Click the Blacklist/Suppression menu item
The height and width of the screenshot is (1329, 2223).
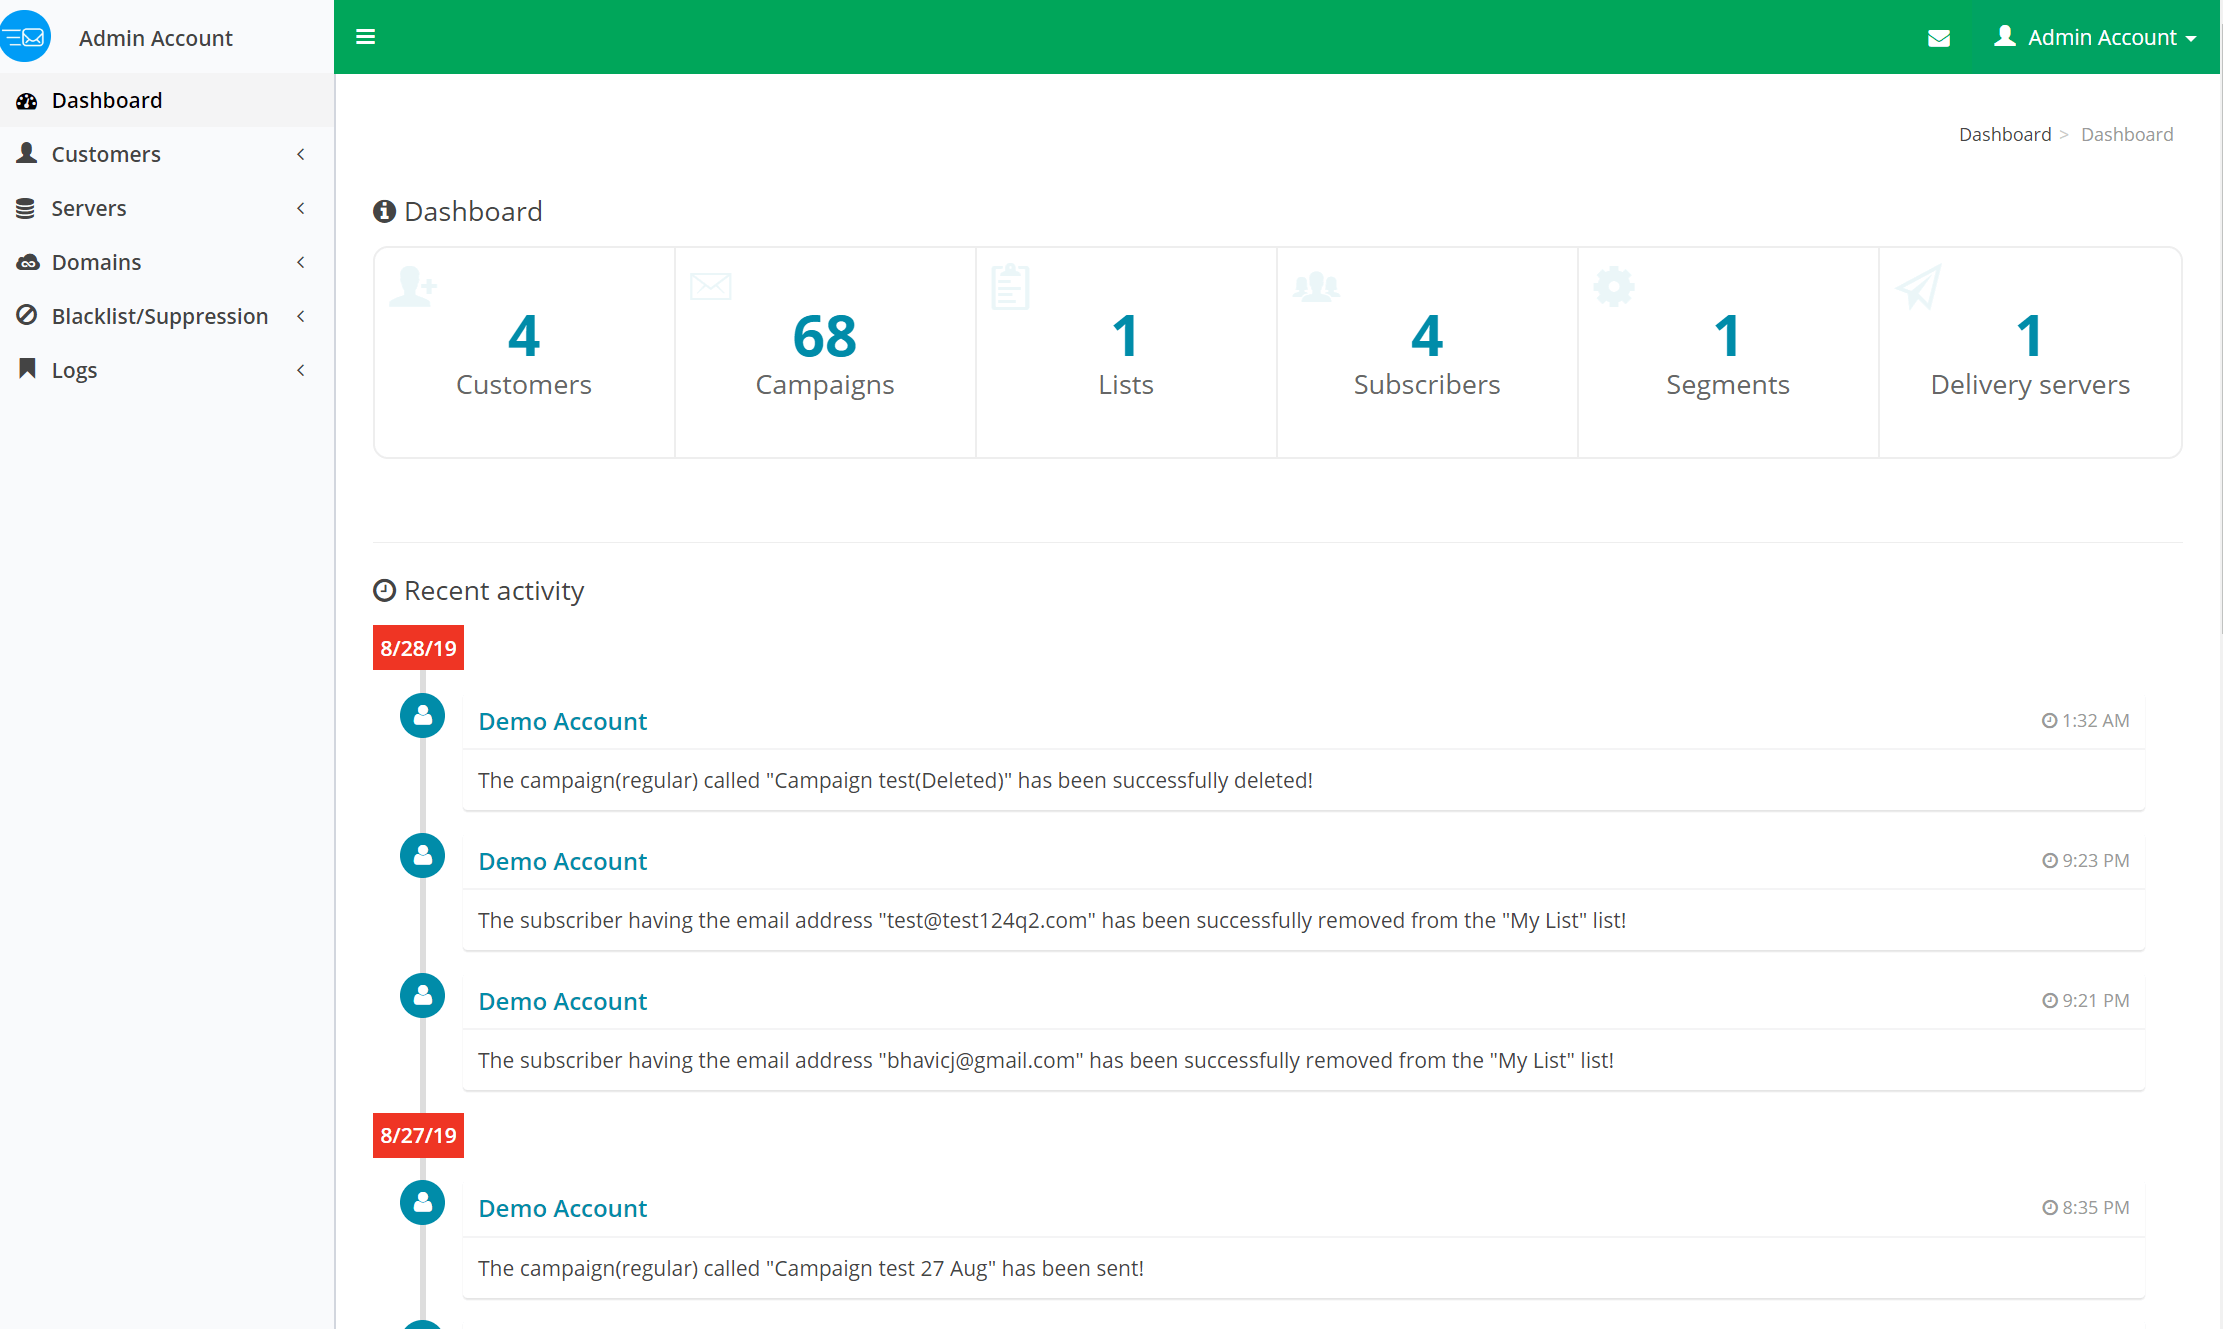point(158,315)
